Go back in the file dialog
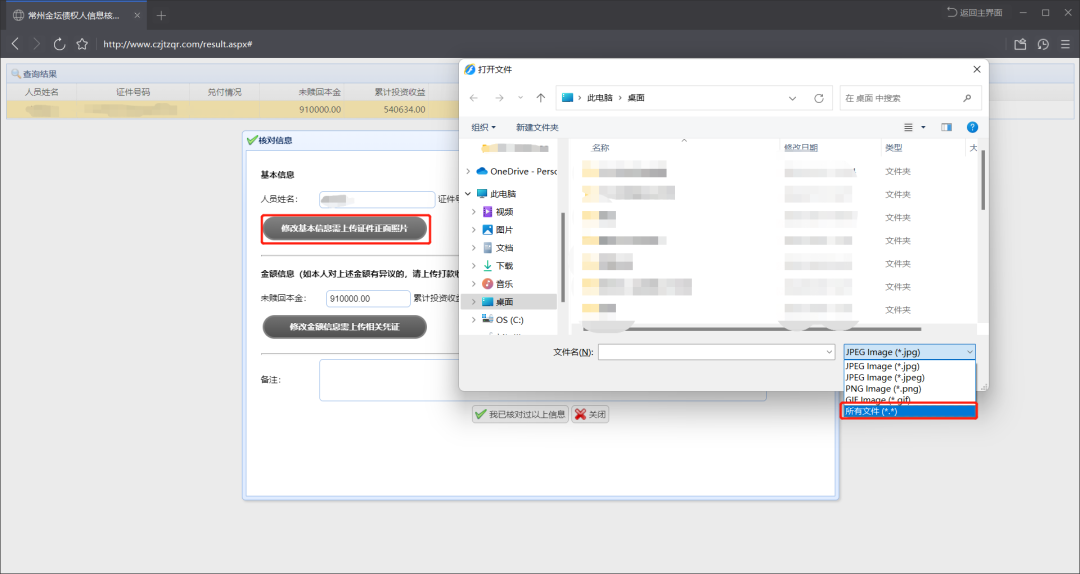This screenshot has width=1080, height=574. coord(474,98)
